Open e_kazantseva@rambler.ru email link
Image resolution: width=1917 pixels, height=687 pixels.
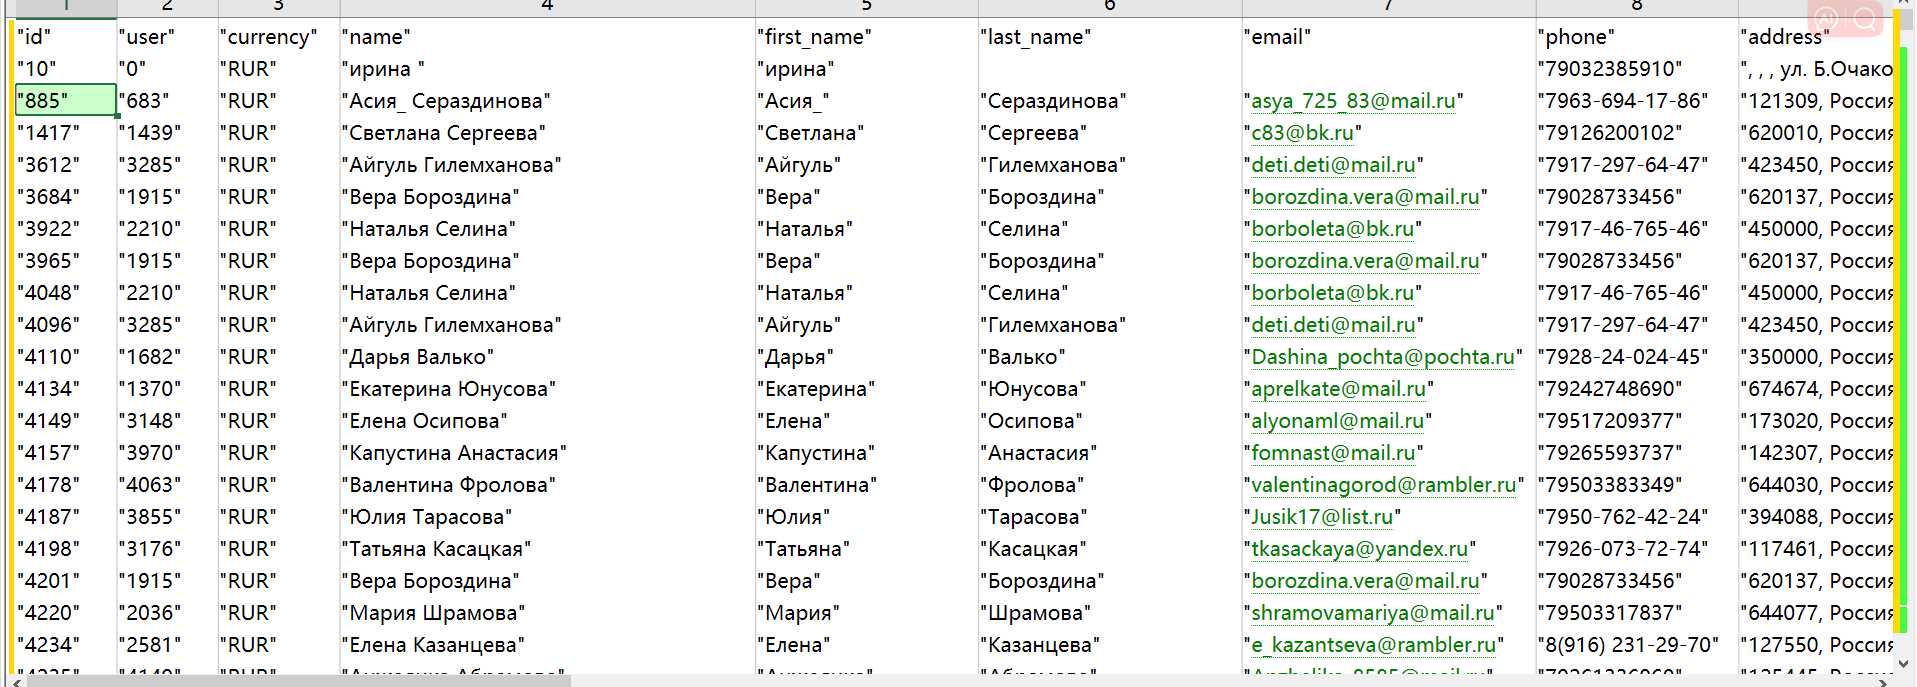point(1373,645)
